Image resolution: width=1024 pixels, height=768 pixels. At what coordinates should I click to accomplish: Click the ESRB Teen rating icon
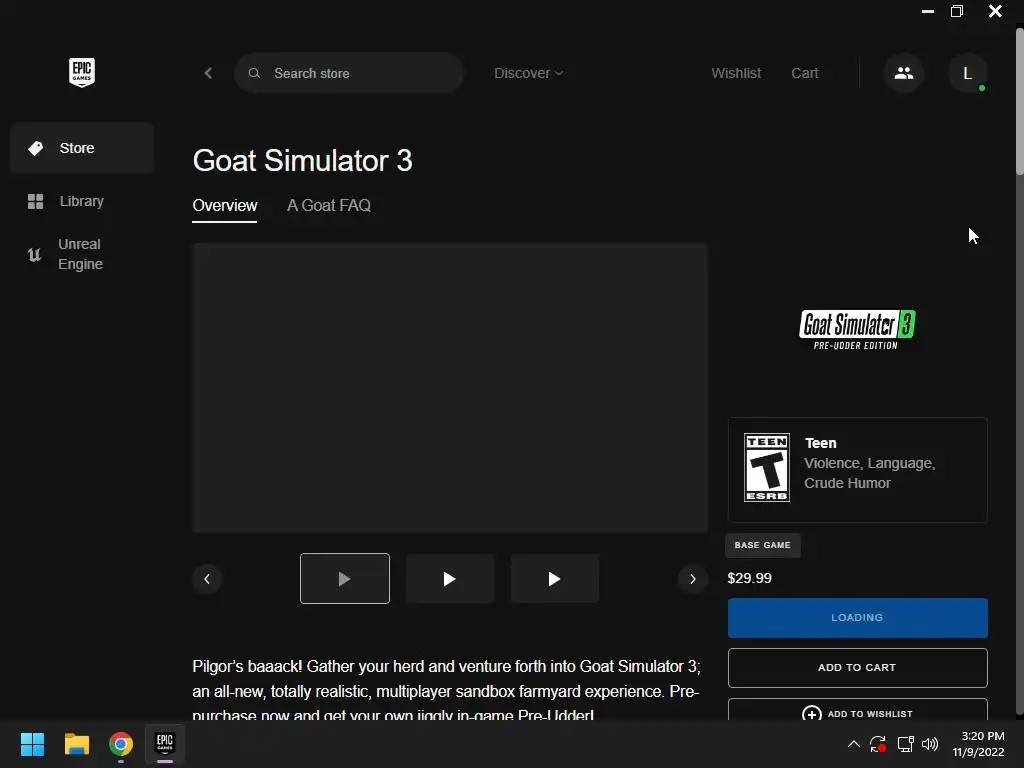click(767, 468)
